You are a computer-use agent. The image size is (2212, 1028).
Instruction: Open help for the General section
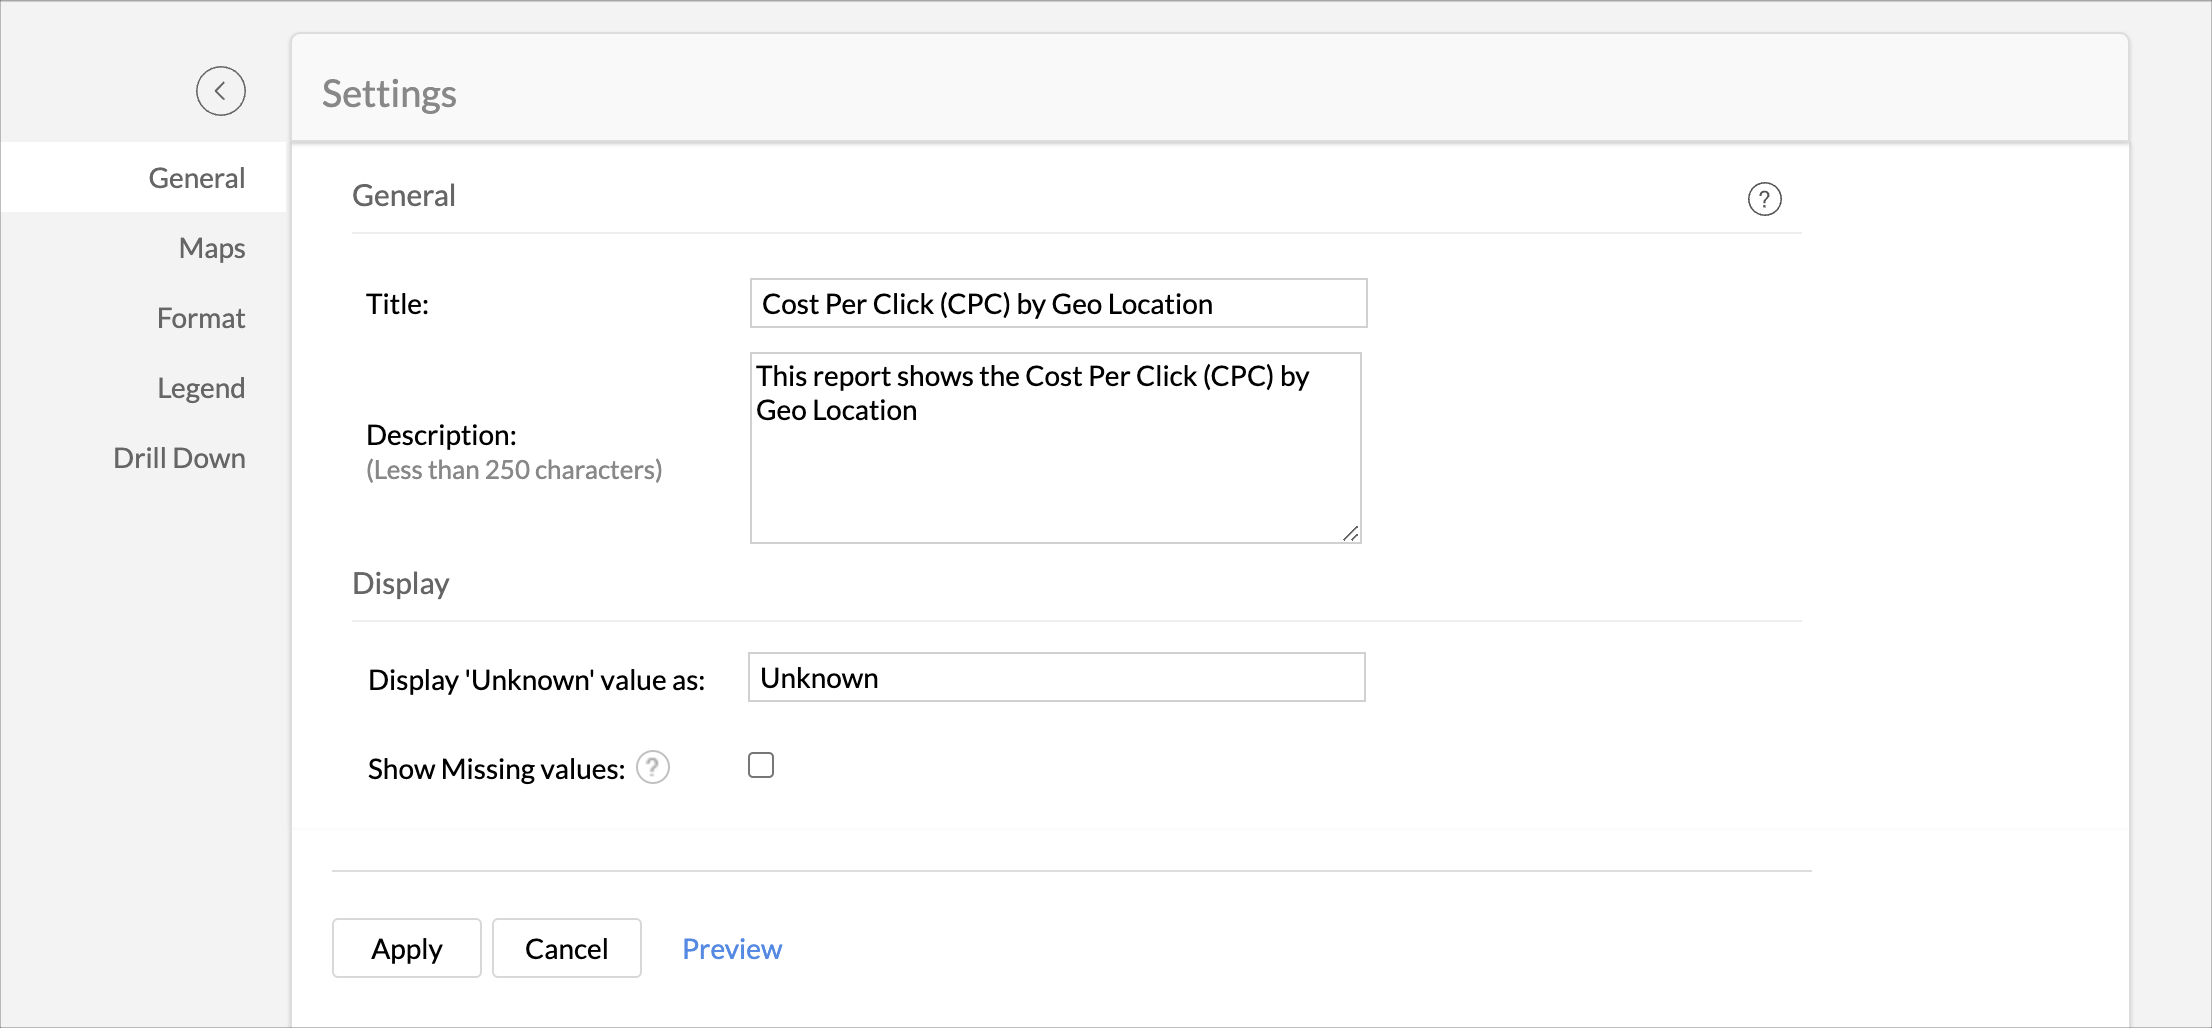[1764, 199]
